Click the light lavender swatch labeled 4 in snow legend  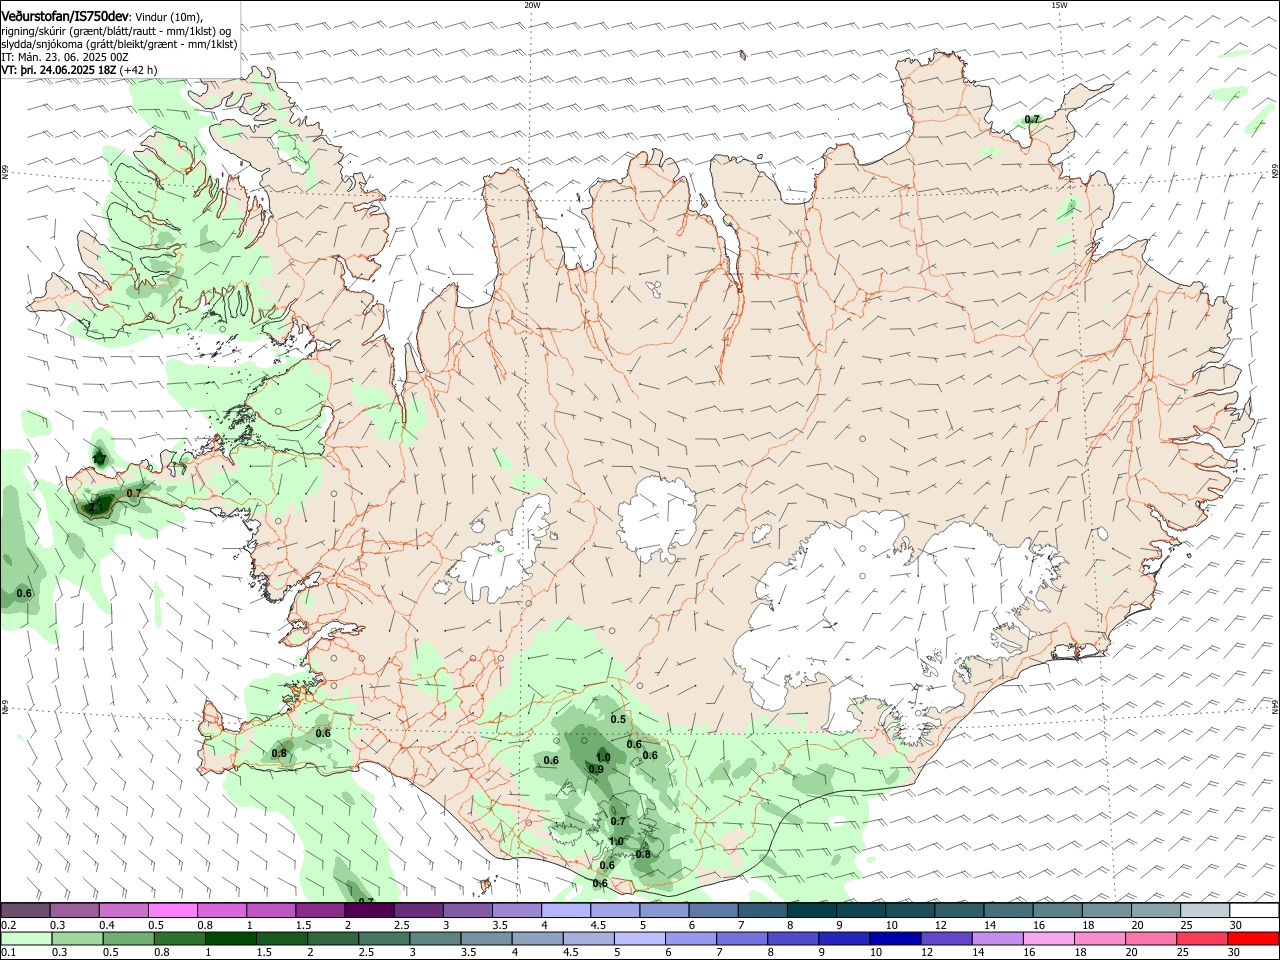(566, 910)
